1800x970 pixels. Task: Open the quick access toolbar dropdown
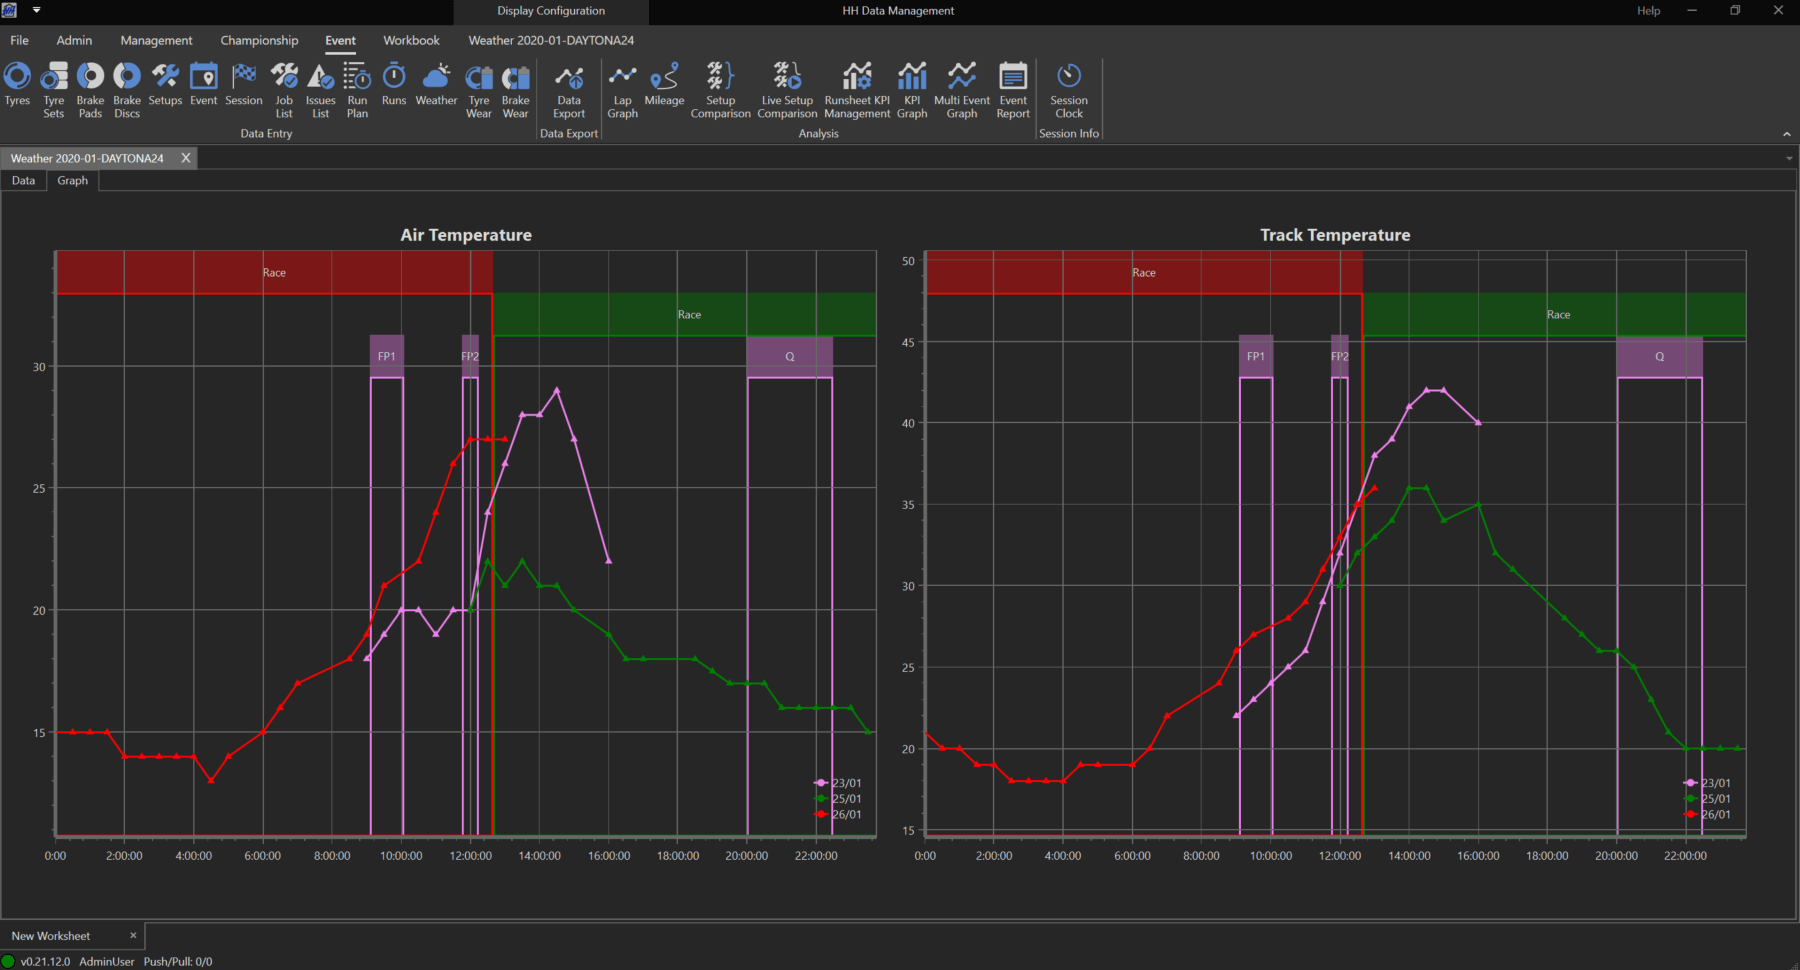[37, 10]
